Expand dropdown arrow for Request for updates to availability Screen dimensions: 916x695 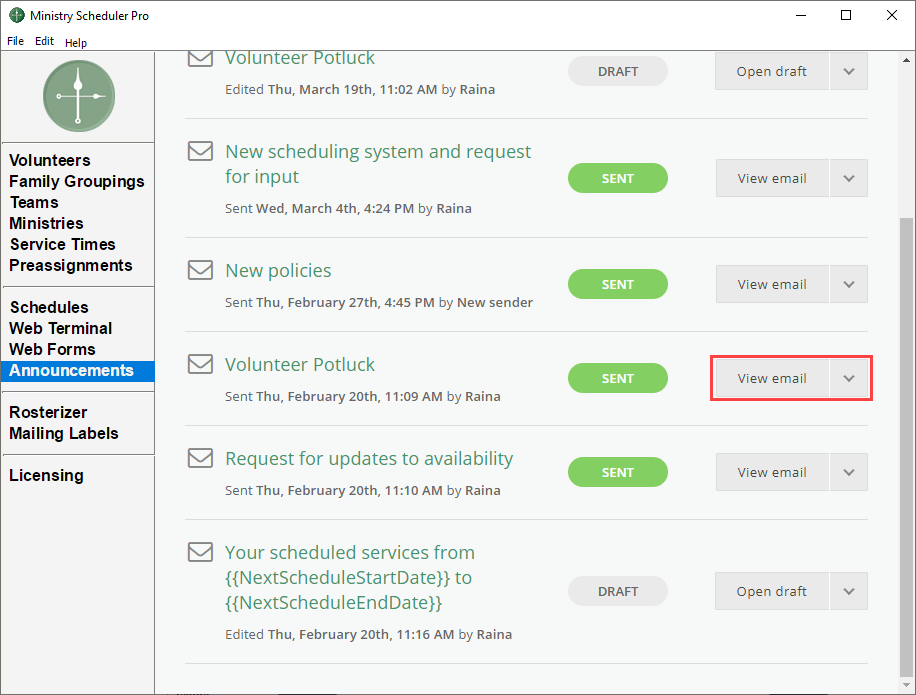coord(849,473)
